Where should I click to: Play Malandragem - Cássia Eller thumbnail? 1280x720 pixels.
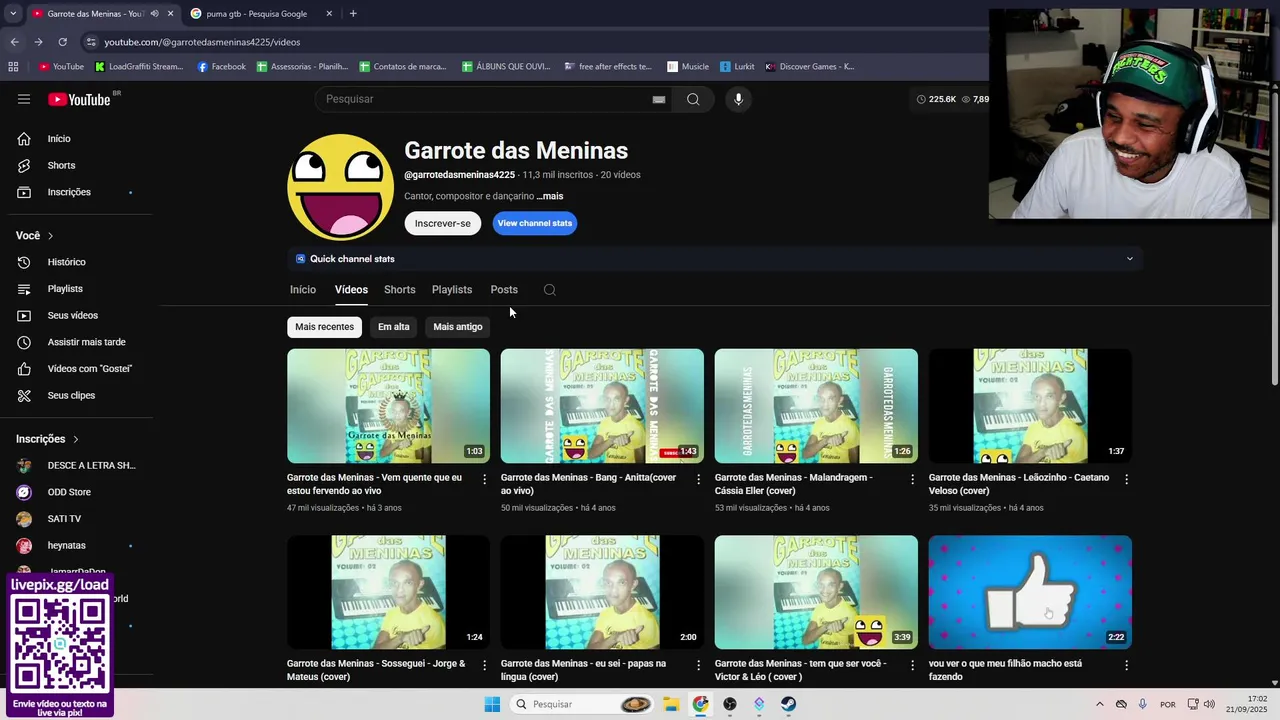pos(816,406)
